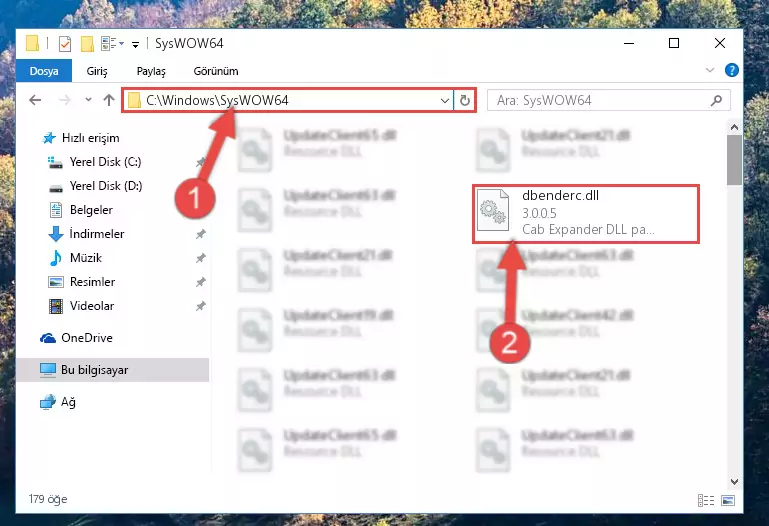This screenshot has height=526, width=769.
Task: Click the folder icon at title bar left
Action: click(x=32, y=43)
